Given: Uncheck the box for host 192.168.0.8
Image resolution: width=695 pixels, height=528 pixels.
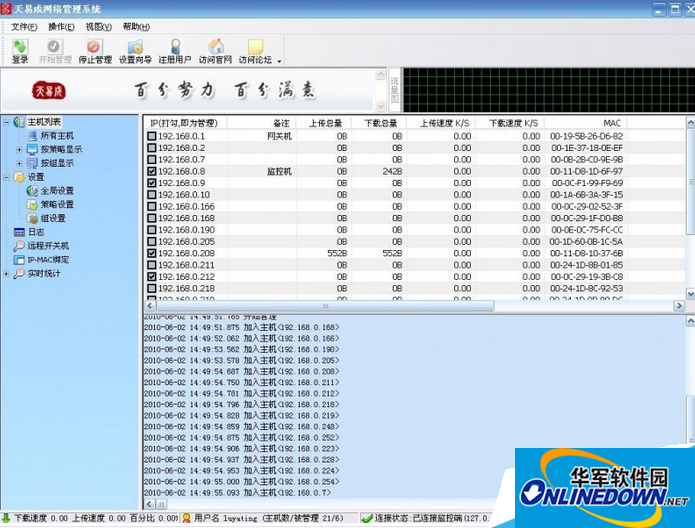Looking at the screenshot, I should tap(152, 171).
